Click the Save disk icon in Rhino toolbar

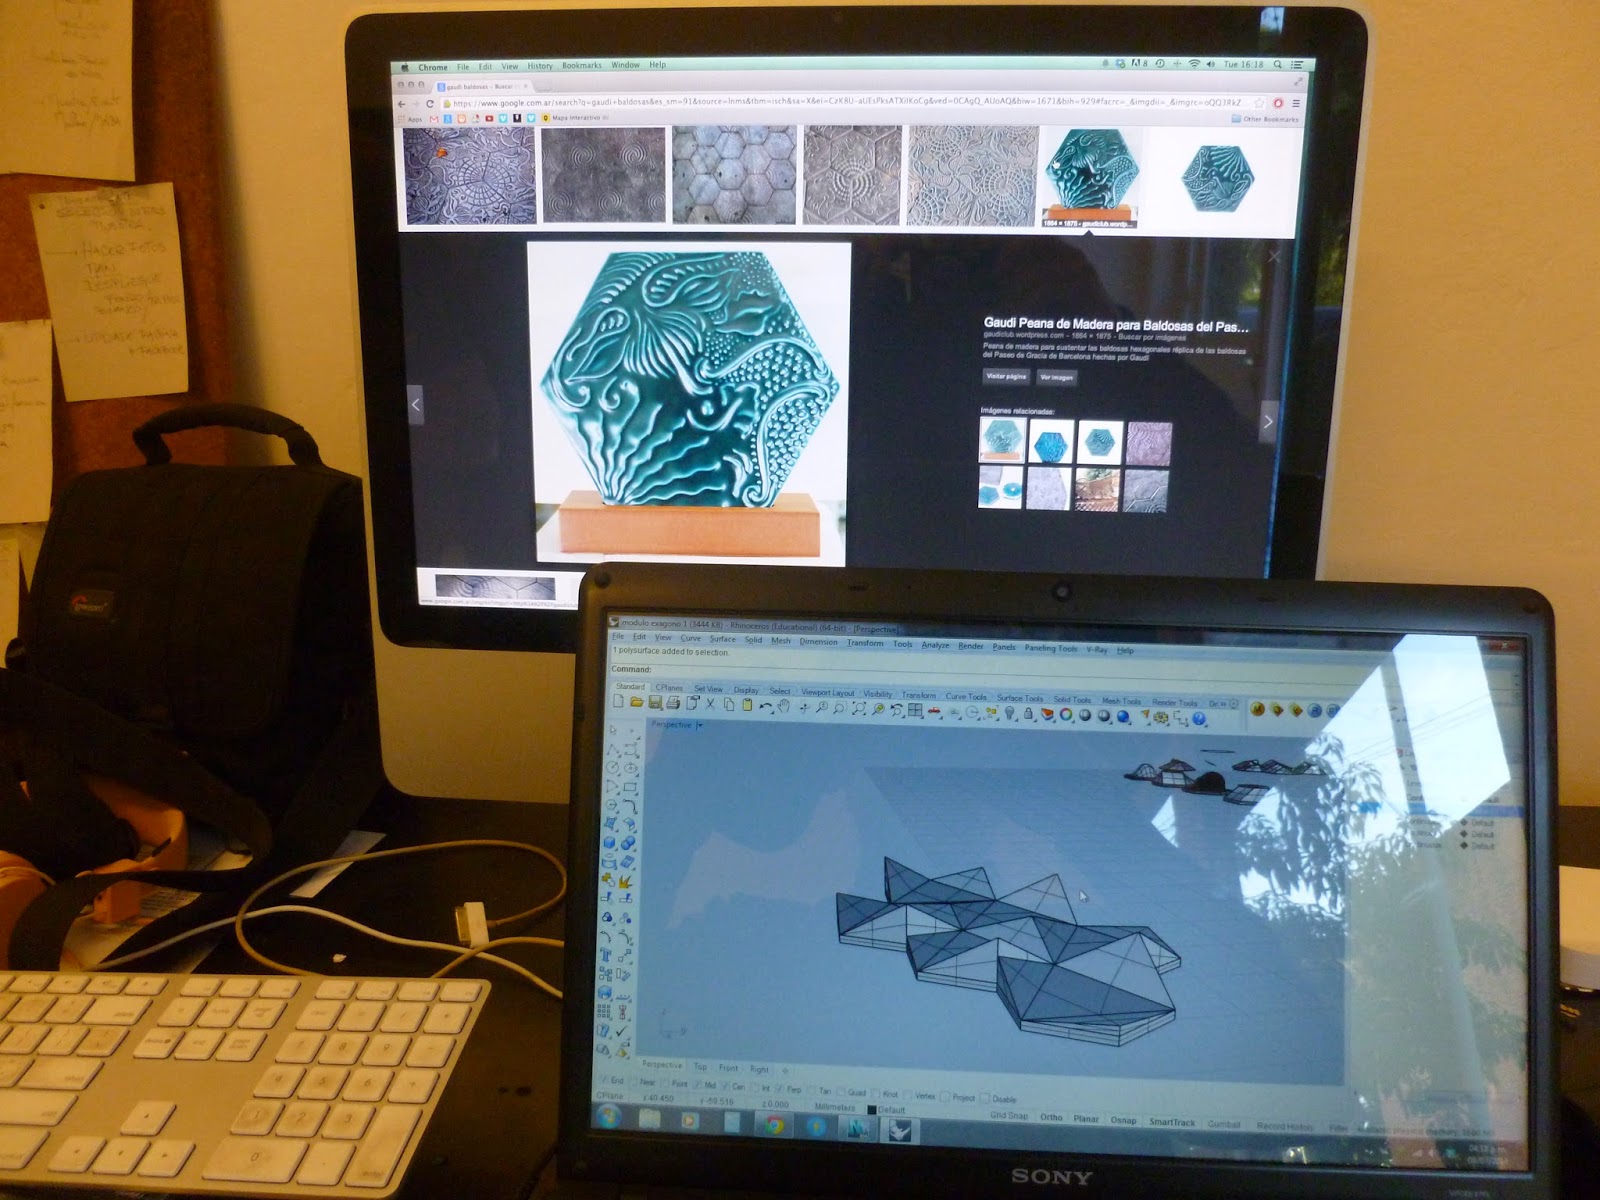[655, 703]
